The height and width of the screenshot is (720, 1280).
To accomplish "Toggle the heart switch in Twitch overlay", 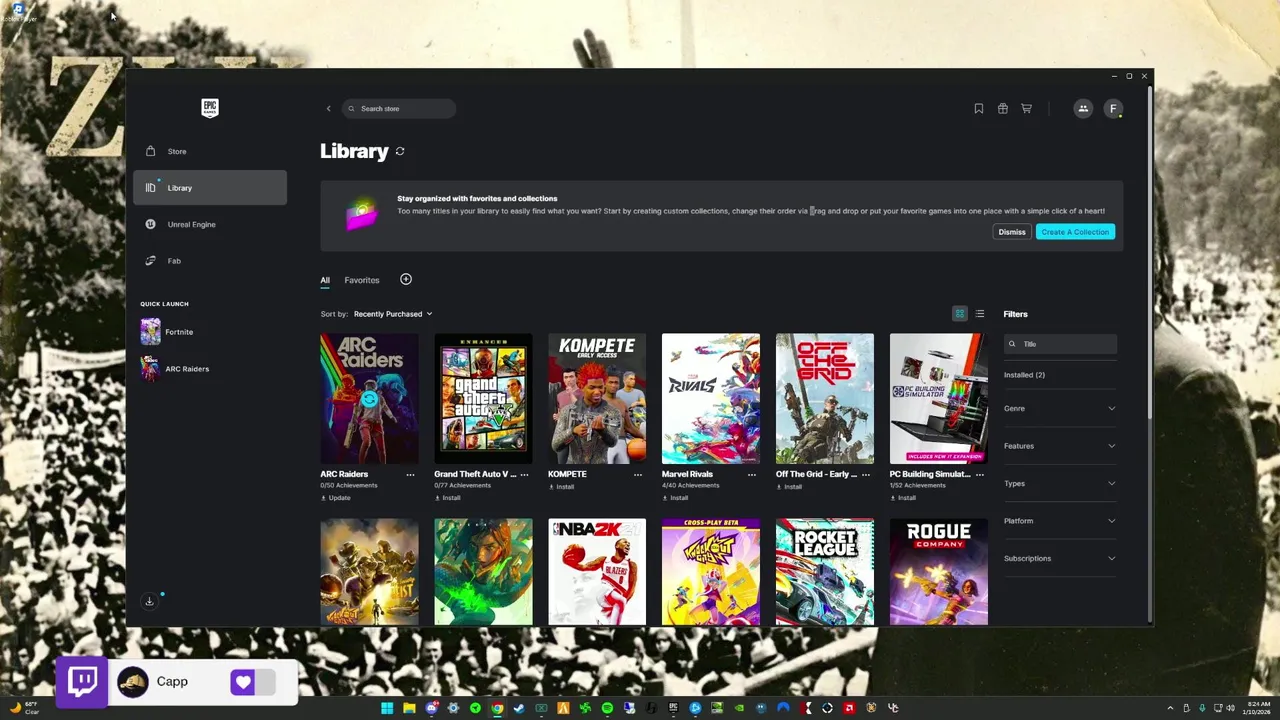I will point(252,682).
